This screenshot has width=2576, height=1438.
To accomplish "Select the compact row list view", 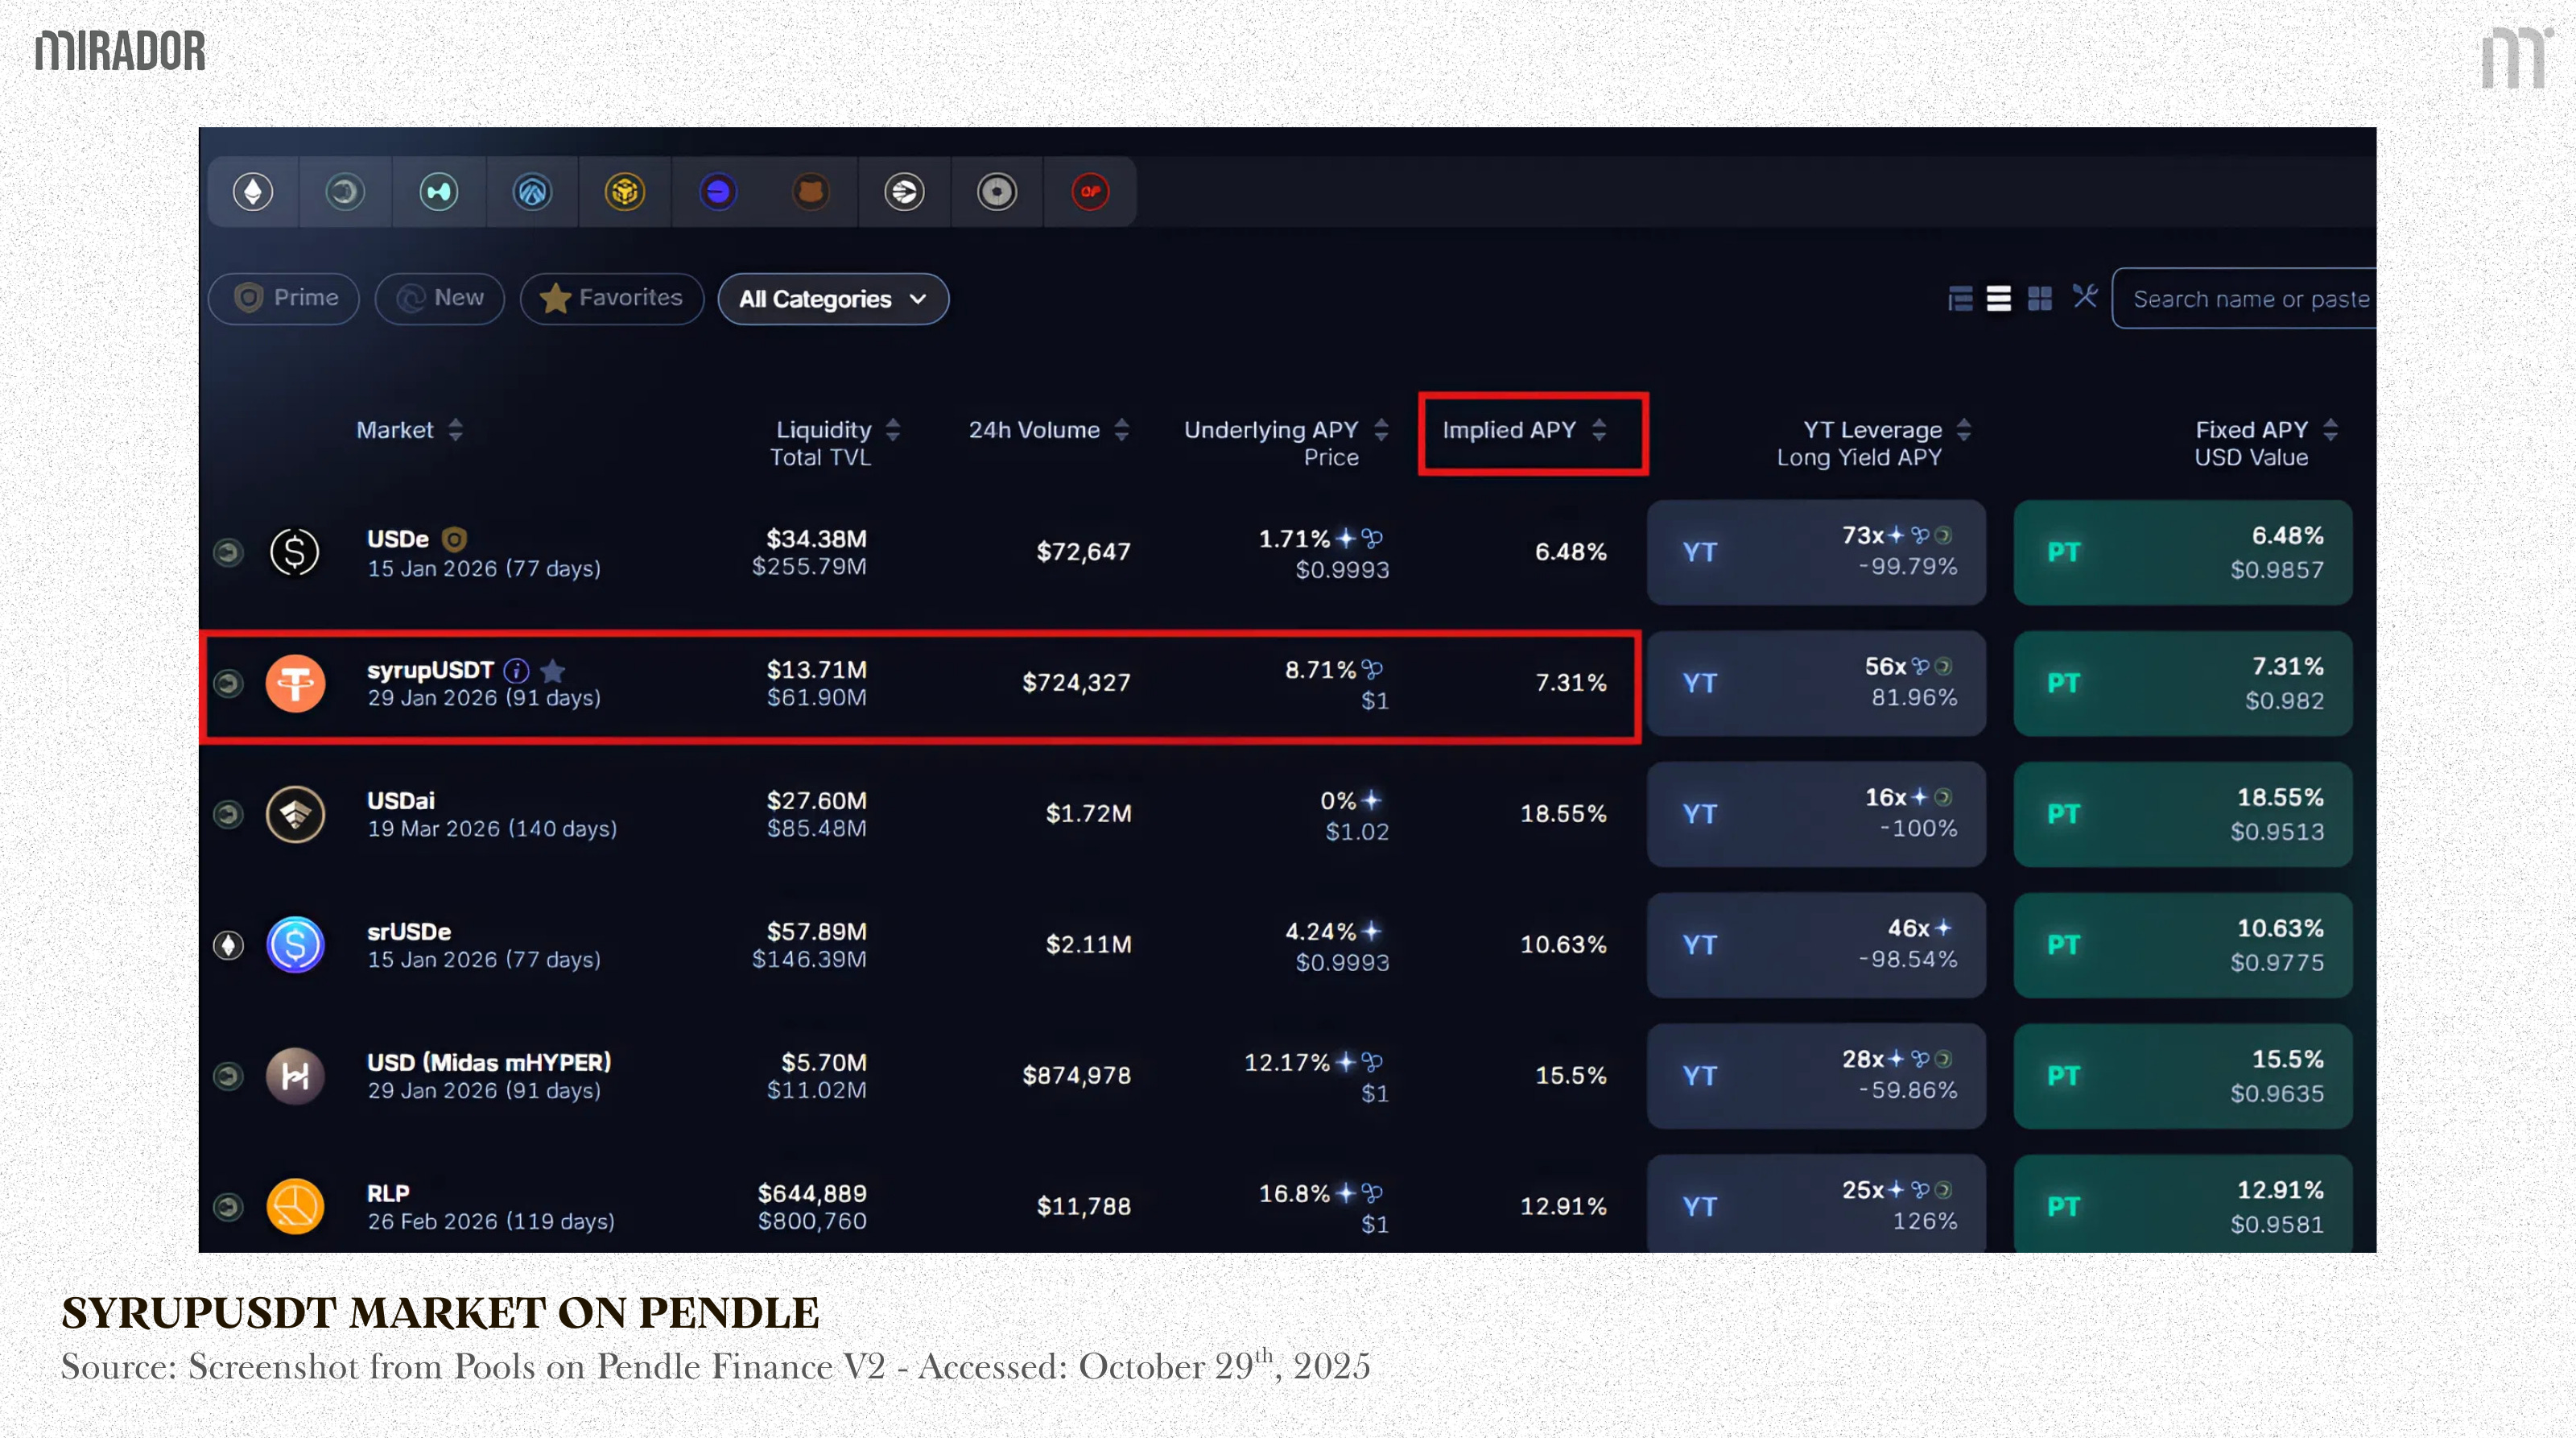I will pyautogui.click(x=1999, y=298).
